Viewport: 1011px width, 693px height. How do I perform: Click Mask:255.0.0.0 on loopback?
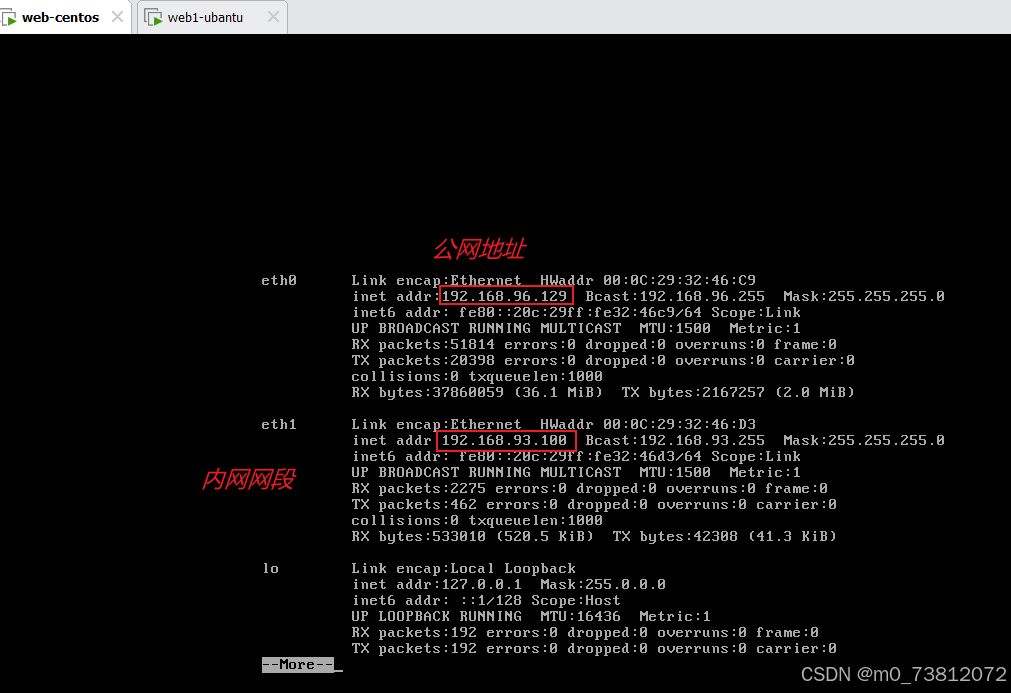(603, 585)
